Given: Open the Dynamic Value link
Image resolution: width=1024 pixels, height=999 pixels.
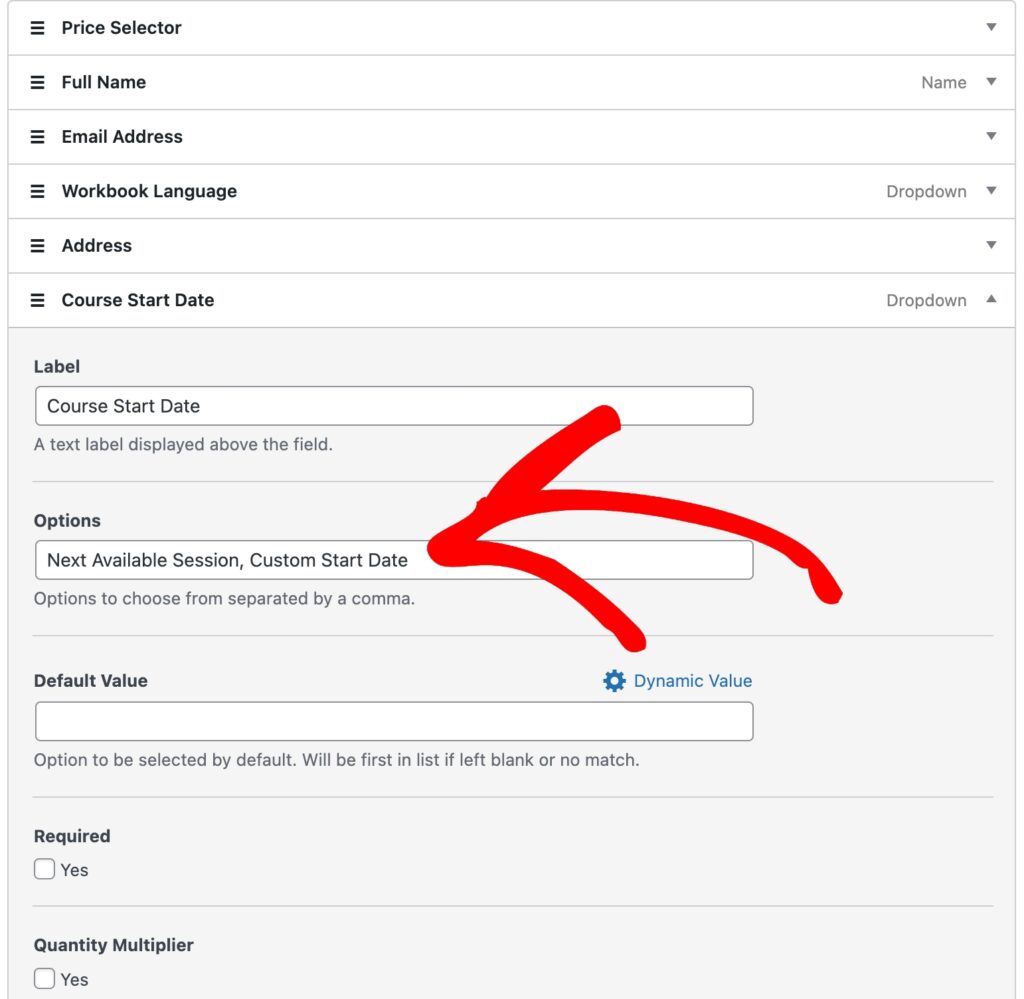Looking at the screenshot, I should (x=692, y=681).
